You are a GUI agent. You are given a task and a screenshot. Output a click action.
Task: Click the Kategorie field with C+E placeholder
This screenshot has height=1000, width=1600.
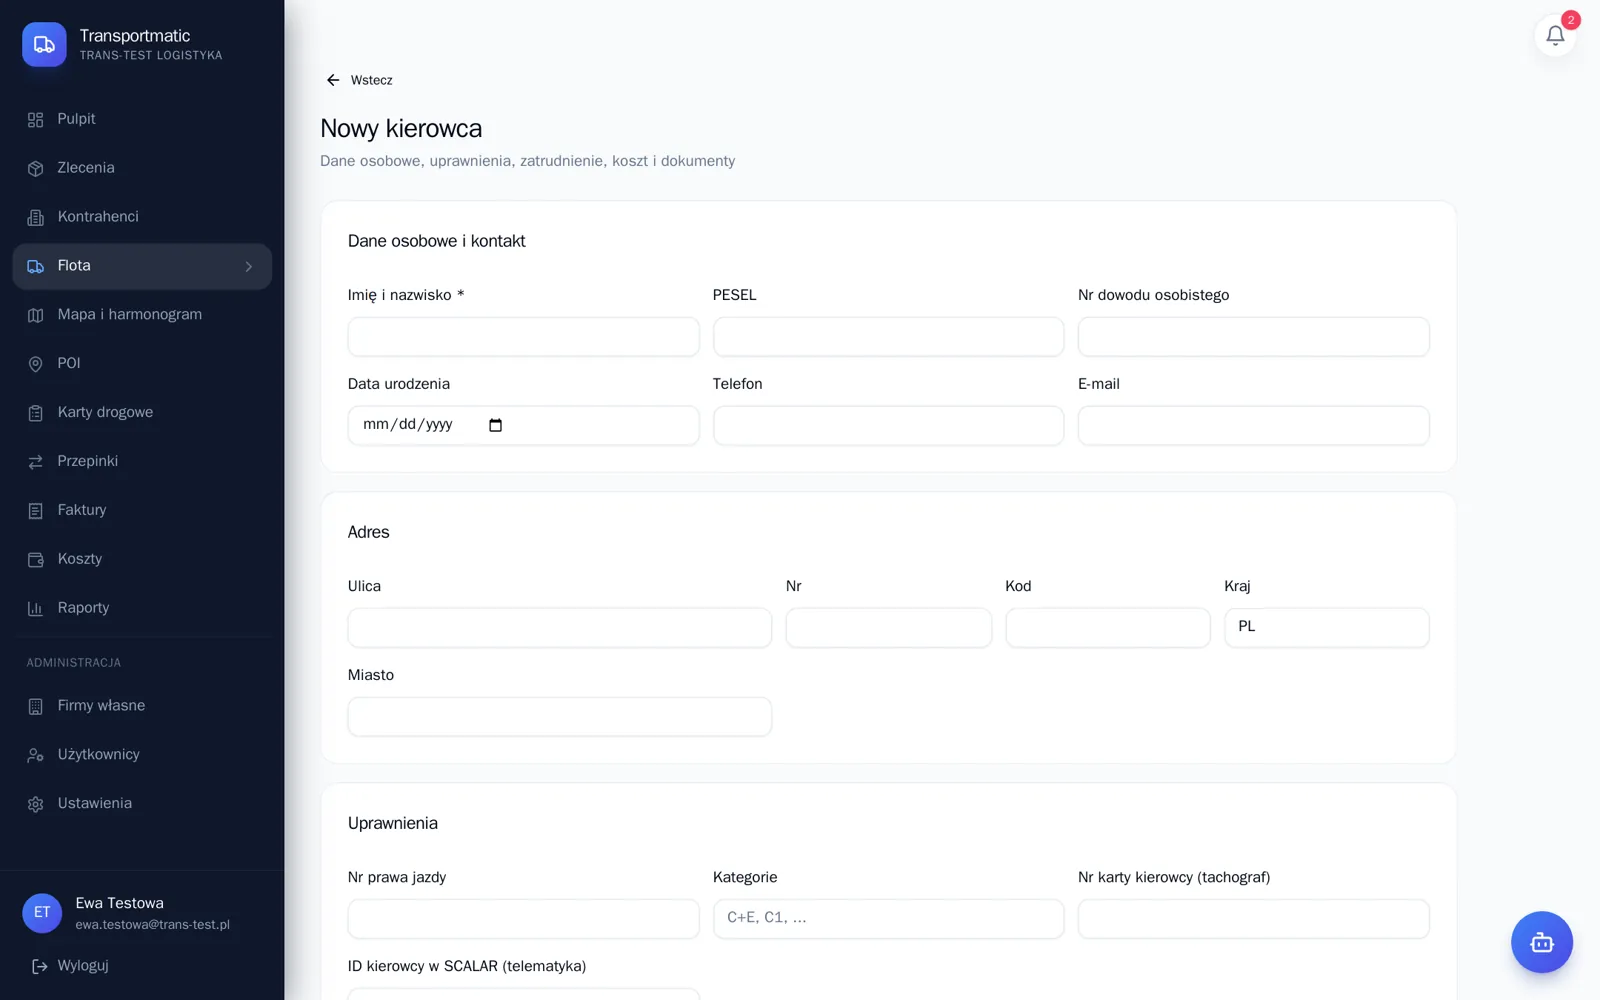click(888, 919)
